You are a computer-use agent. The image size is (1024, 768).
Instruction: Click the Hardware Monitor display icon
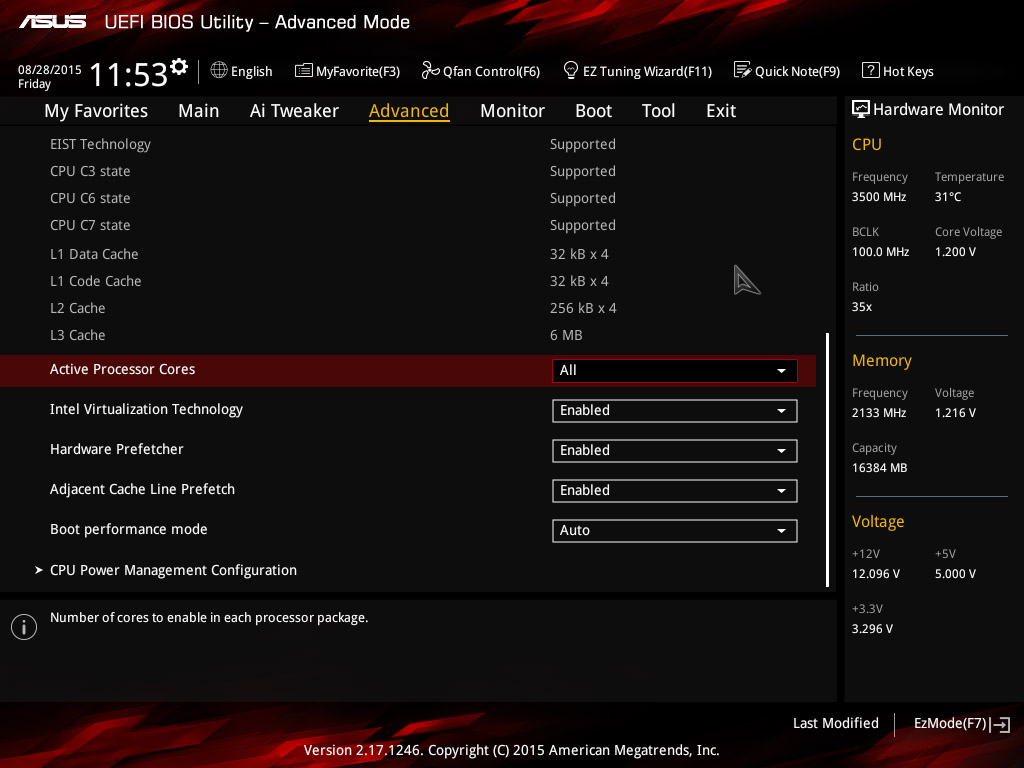point(861,109)
